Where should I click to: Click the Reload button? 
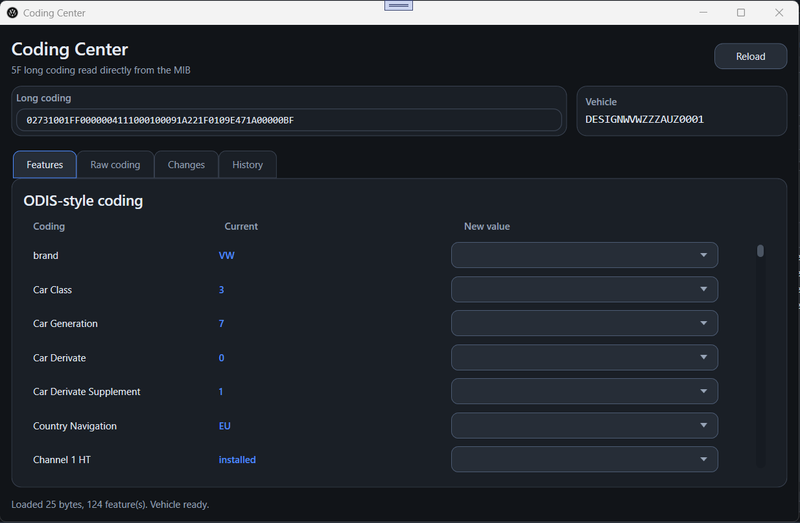(x=750, y=56)
